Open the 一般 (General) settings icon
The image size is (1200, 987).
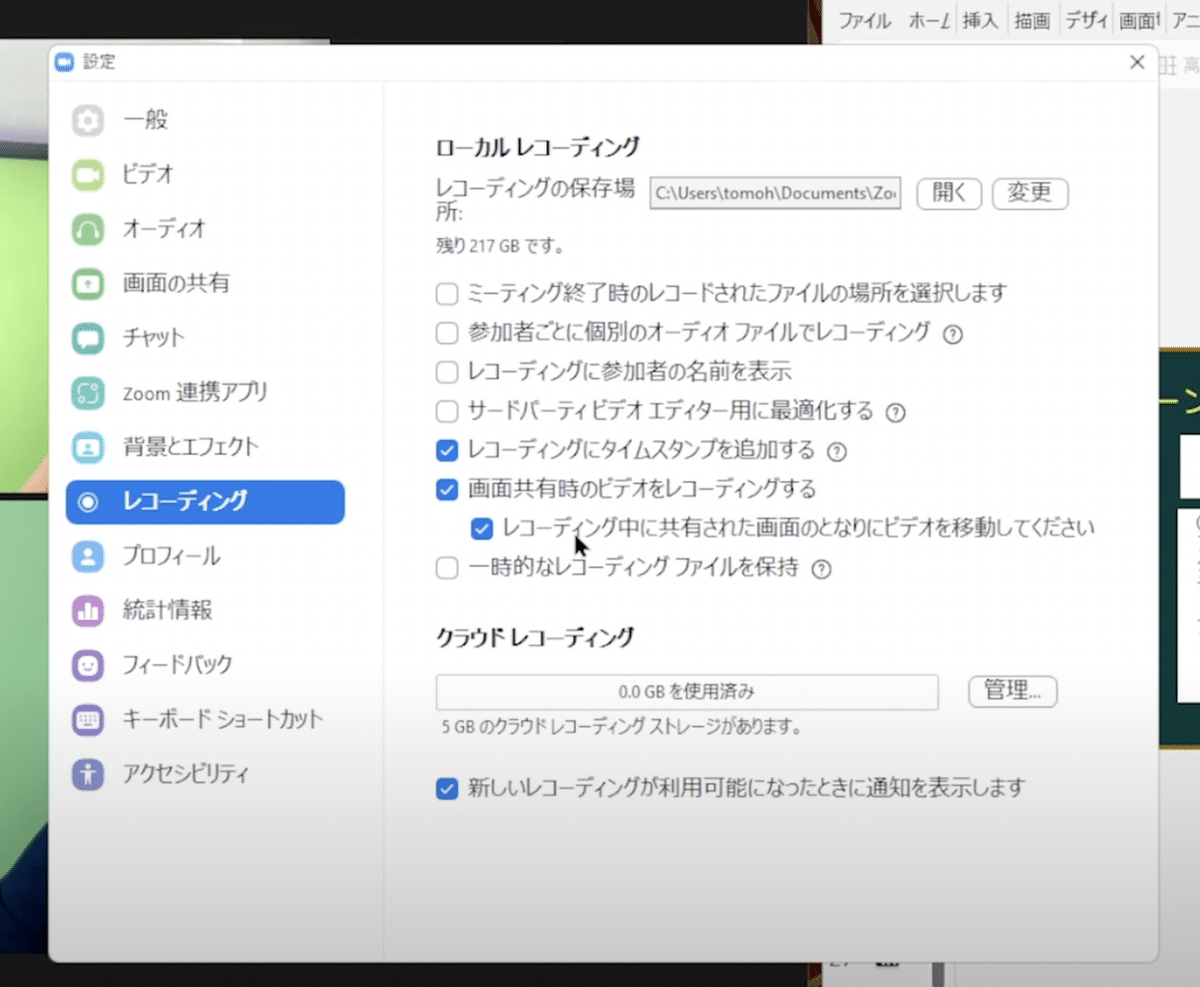coord(88,120)
